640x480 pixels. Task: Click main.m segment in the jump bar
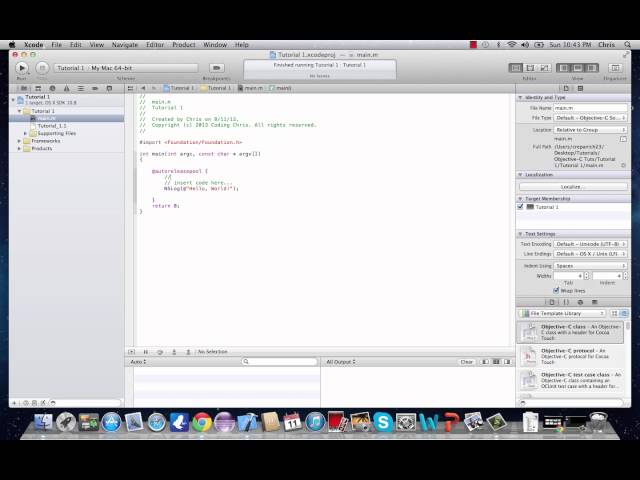251,88
